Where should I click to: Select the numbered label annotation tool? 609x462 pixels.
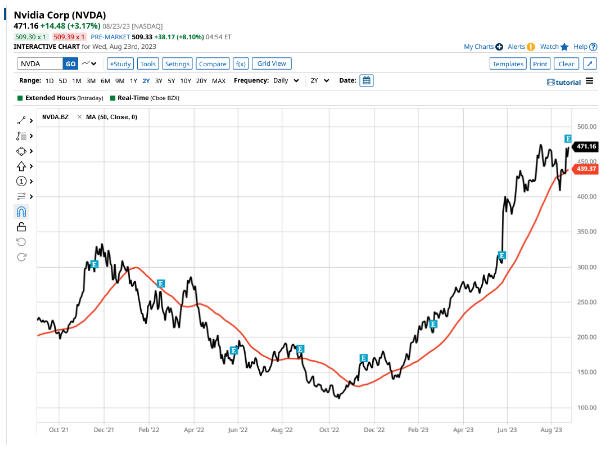point(21,181)
